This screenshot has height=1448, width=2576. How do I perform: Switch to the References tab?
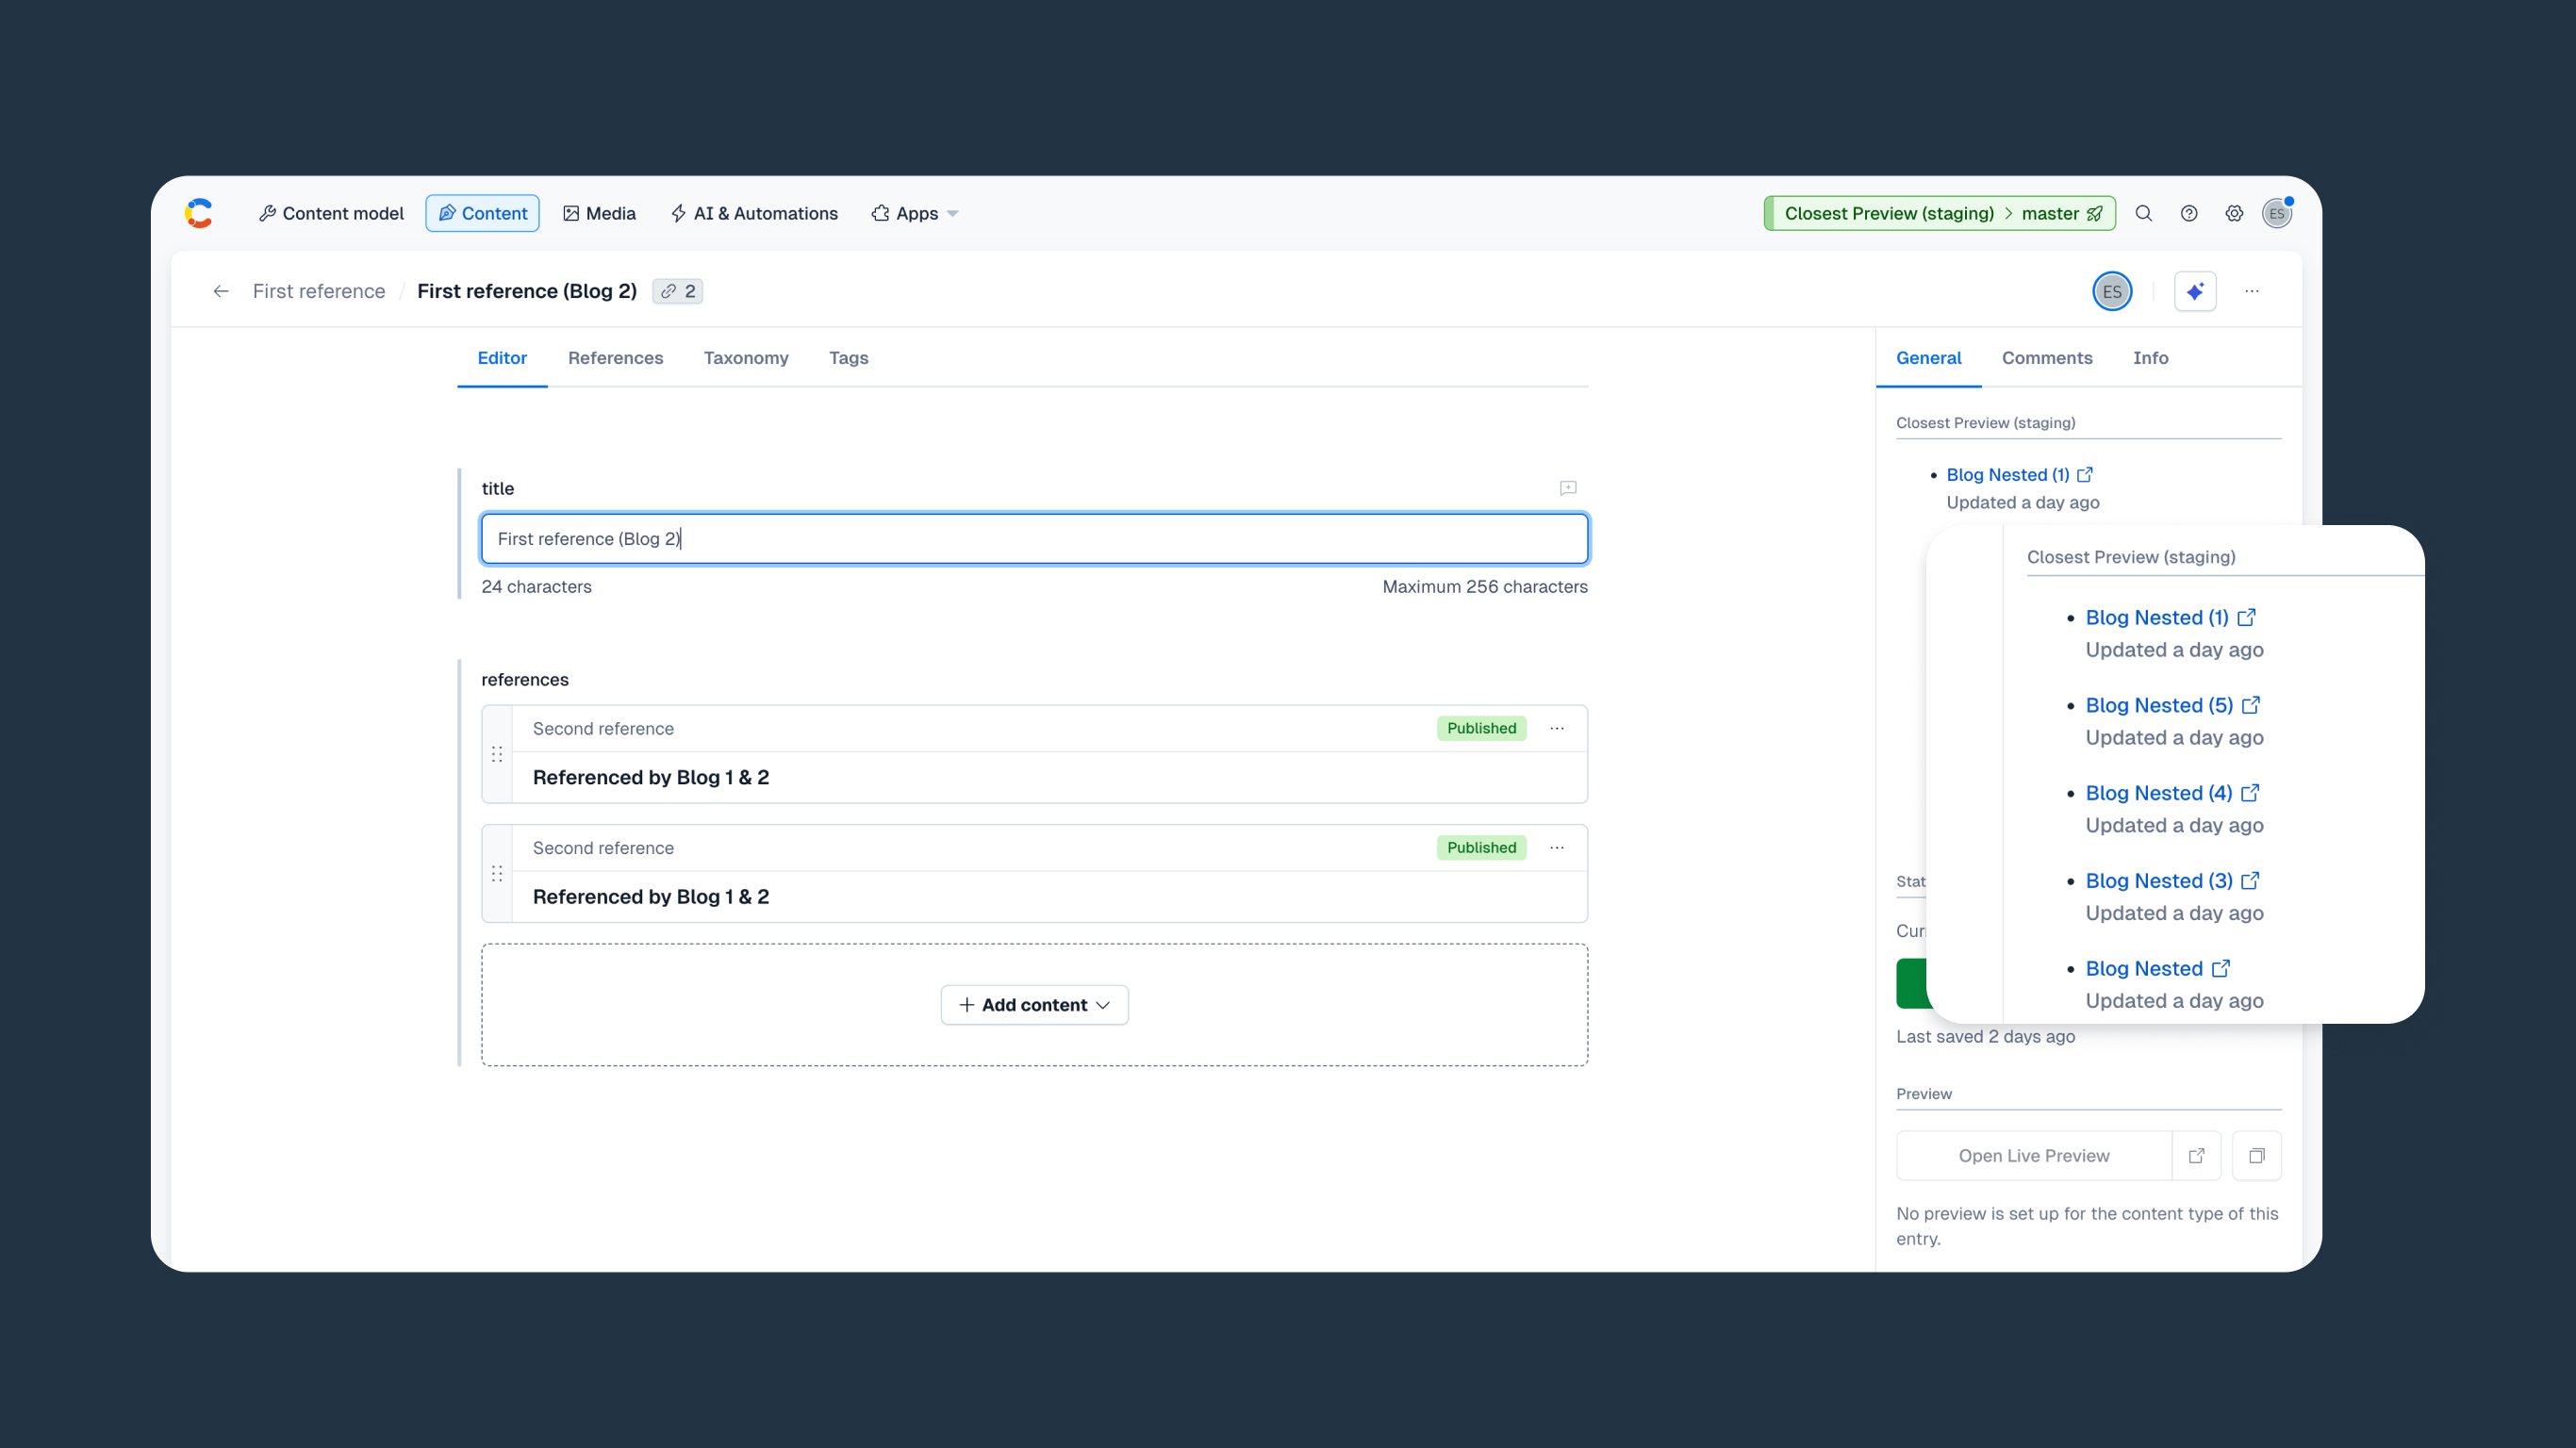point(615,358)
